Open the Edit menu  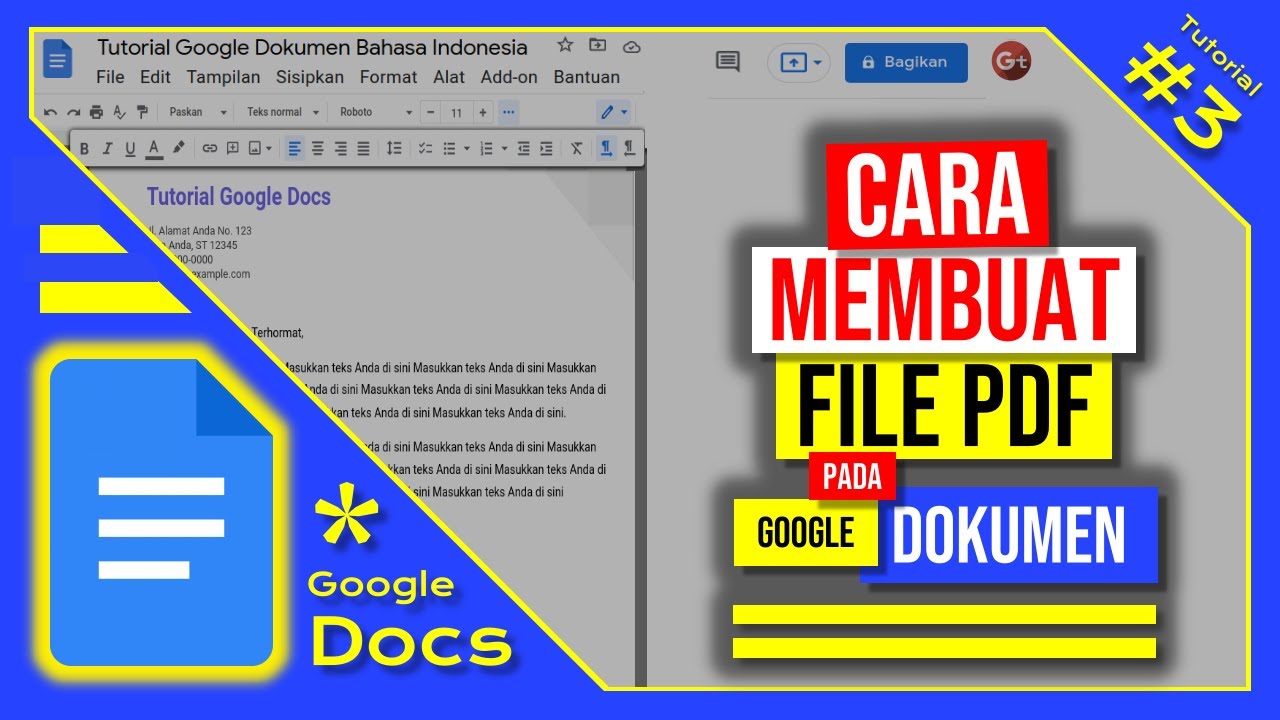(x=155, y=77)
